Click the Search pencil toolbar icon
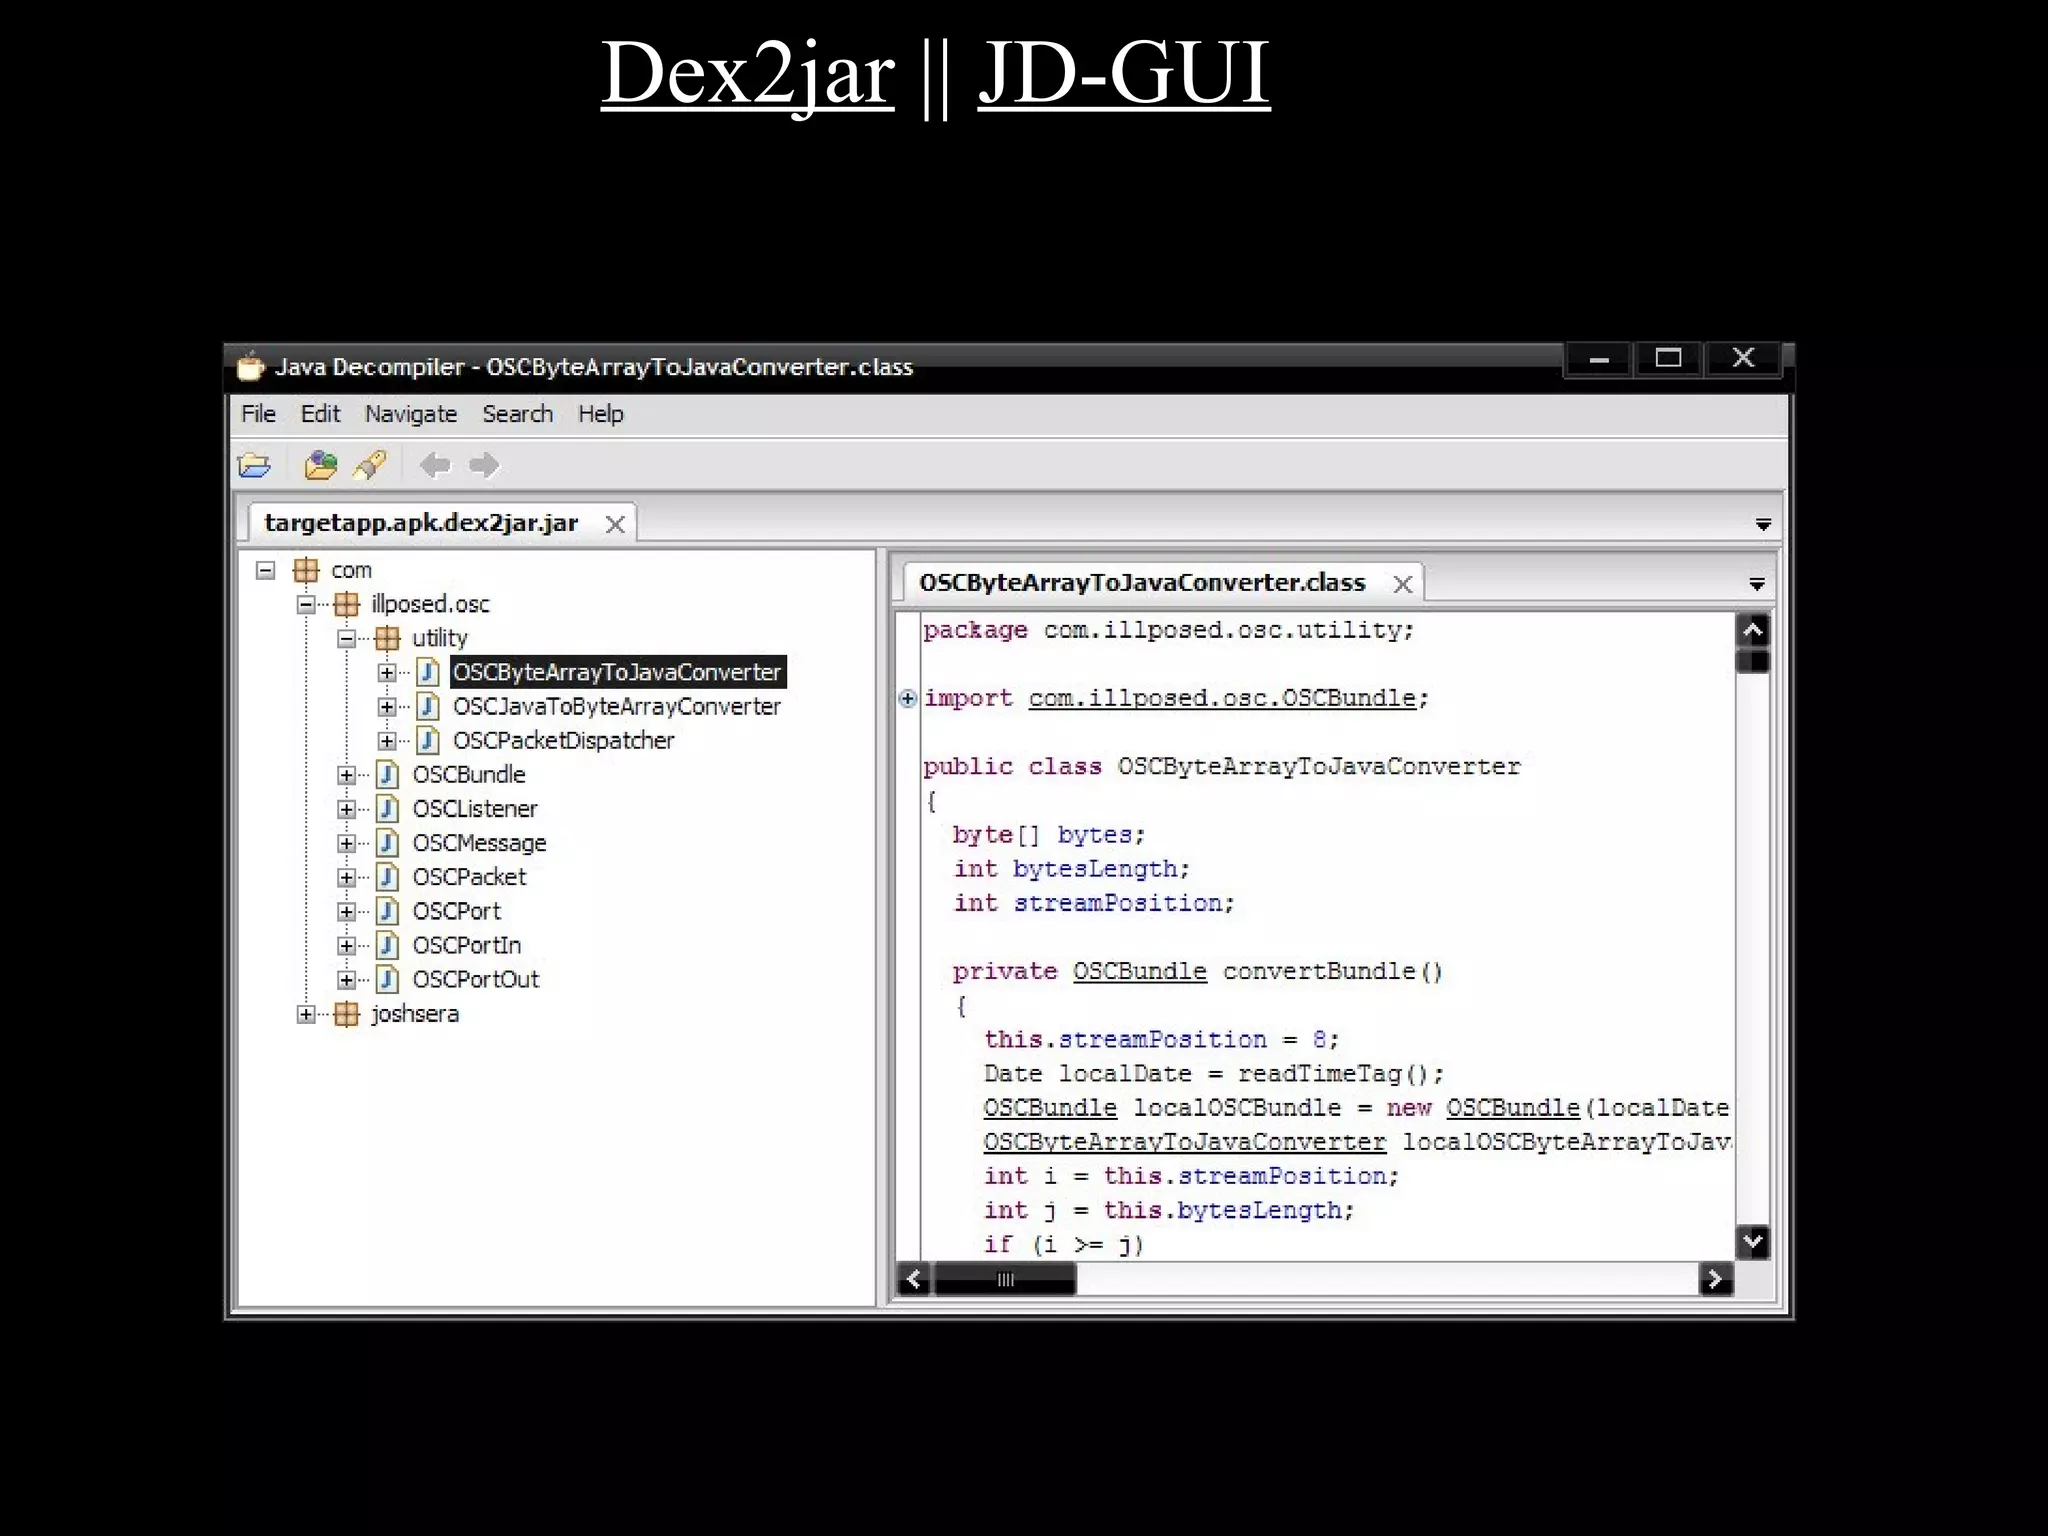The width and height of the screenshot is (2048, 1536). click(370, 465)
